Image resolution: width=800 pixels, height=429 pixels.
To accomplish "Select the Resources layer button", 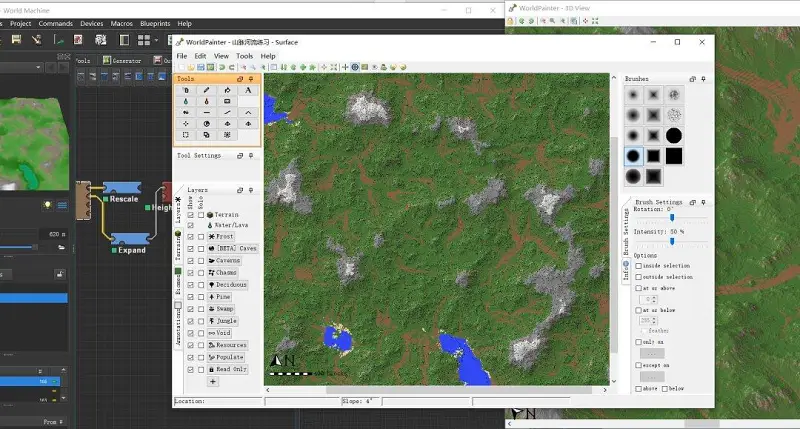I will click(228, 345).
